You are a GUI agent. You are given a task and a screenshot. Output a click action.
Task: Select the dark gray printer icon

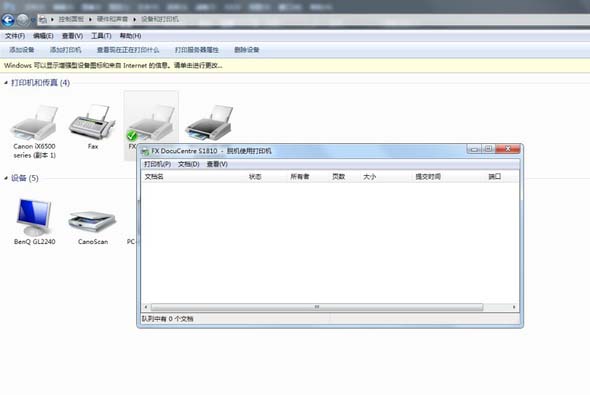[x=209, y=123]
